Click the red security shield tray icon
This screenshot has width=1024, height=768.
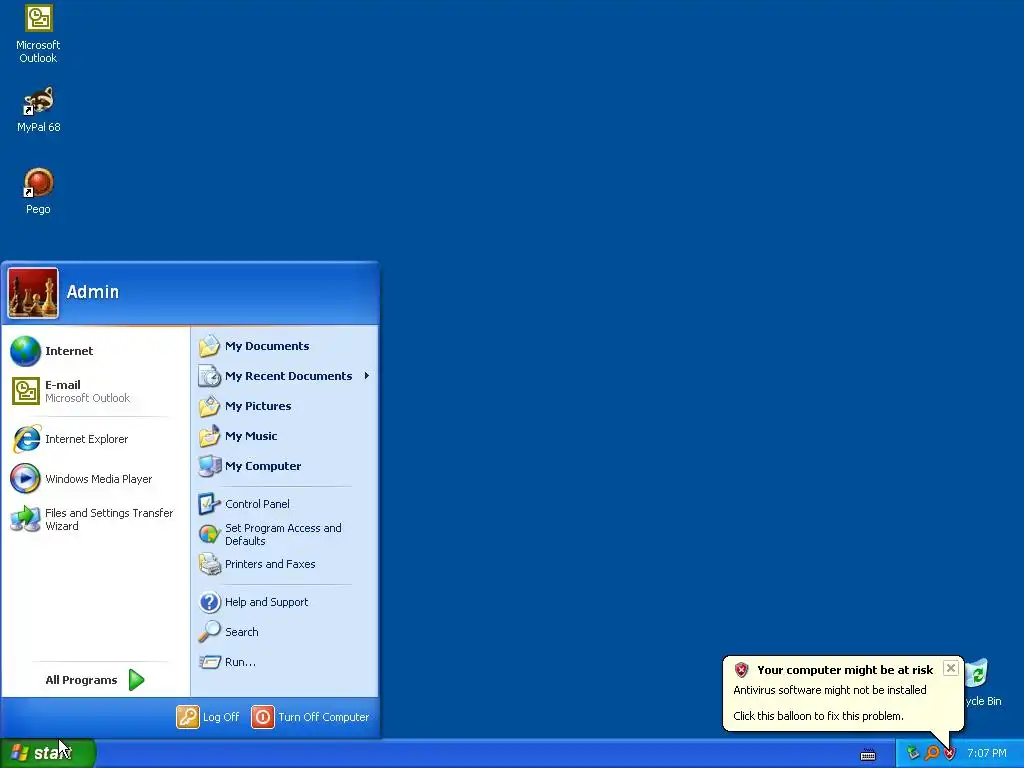click(950, 754)
